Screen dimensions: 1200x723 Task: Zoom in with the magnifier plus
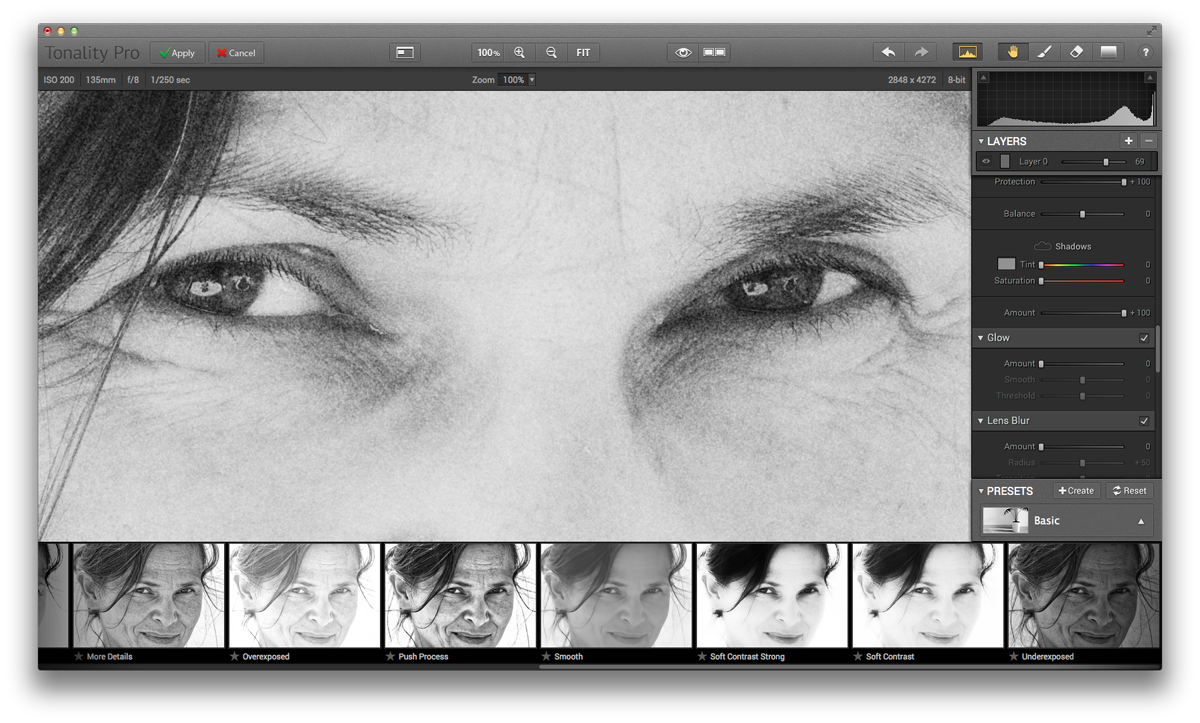coord(519,52)
